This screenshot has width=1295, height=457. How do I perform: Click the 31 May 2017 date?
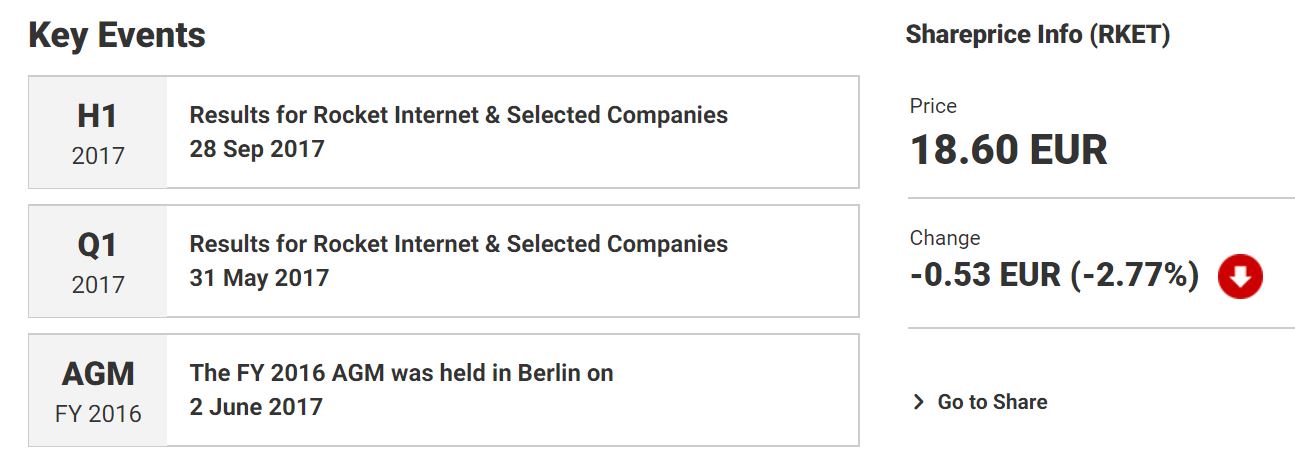pos(259,278)
